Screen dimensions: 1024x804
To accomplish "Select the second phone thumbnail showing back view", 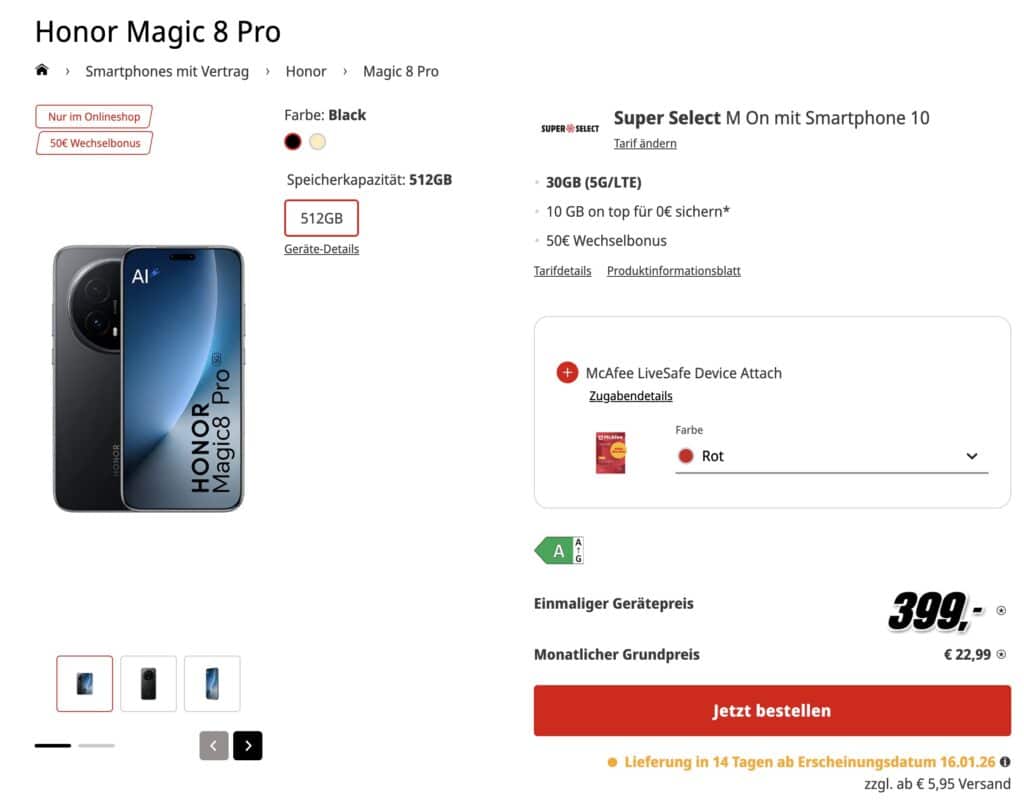I will pos(148,684).
